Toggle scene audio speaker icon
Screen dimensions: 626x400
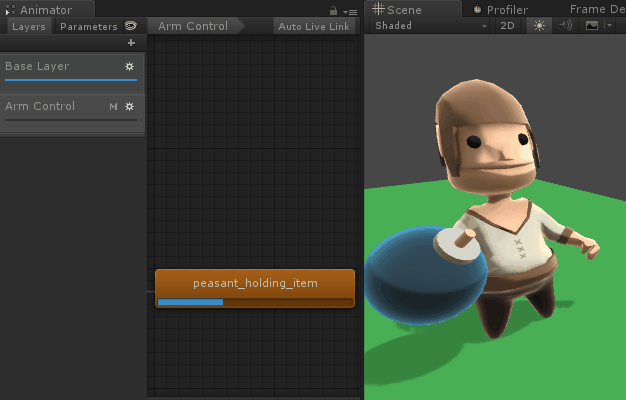pos(565,25)
